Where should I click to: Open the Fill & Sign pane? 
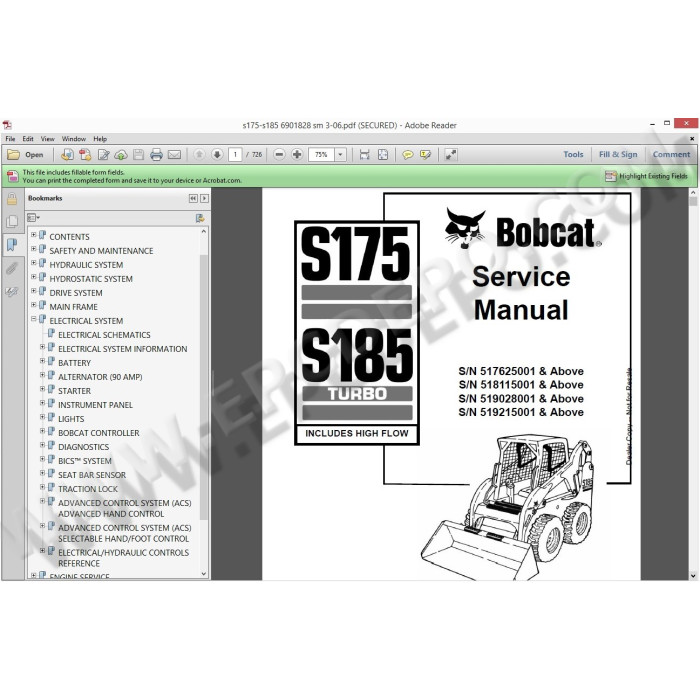pos(618,154)
